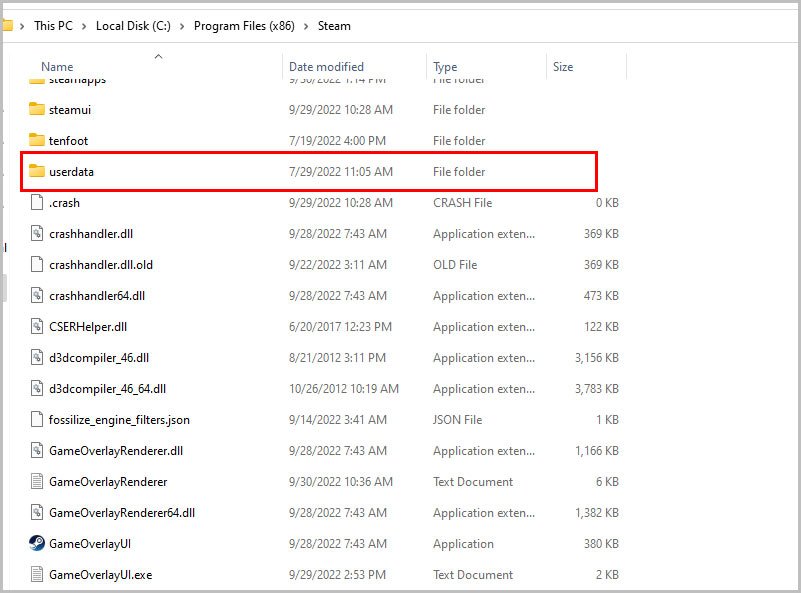Go to Local Disk (C:) breadcrumb

point(133,26)
